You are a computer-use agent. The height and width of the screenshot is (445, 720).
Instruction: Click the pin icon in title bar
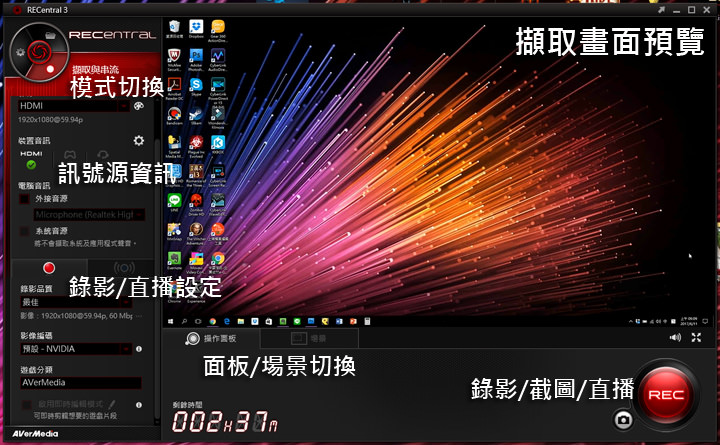click(661, 10)
